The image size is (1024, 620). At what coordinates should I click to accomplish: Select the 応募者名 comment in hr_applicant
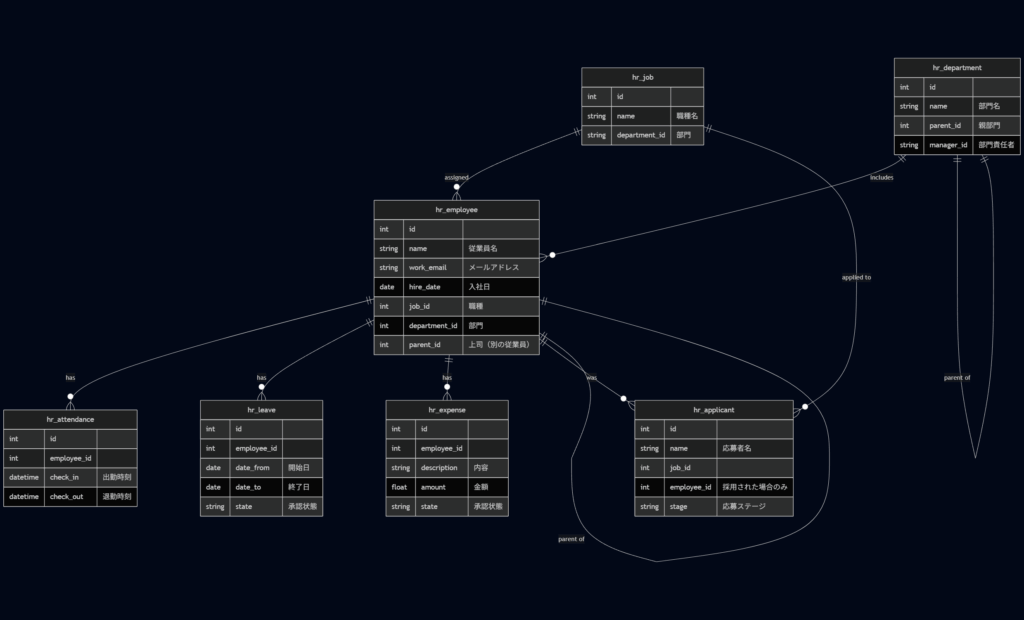point(755,448)
